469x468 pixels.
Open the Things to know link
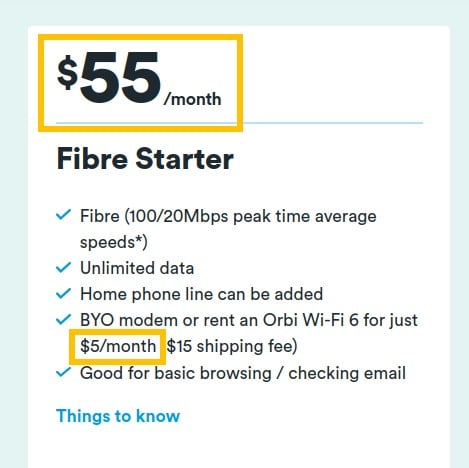click(118, 416)
